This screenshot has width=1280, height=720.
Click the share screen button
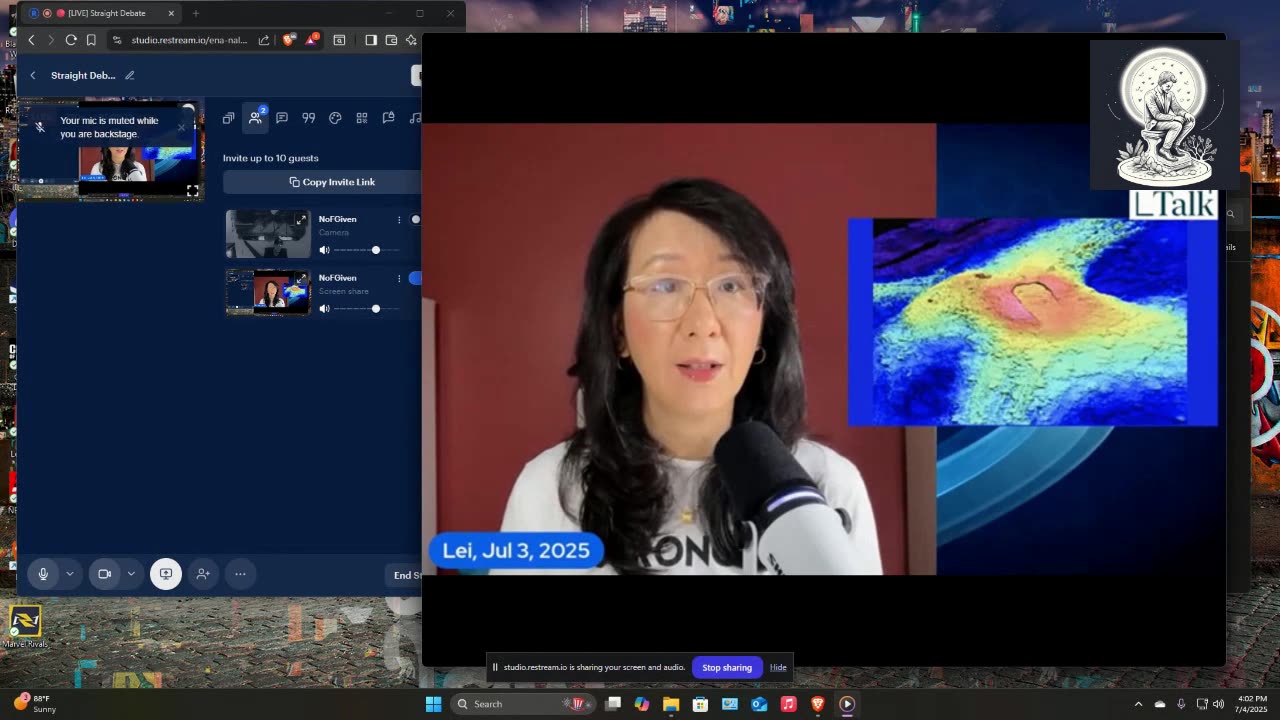166,574
